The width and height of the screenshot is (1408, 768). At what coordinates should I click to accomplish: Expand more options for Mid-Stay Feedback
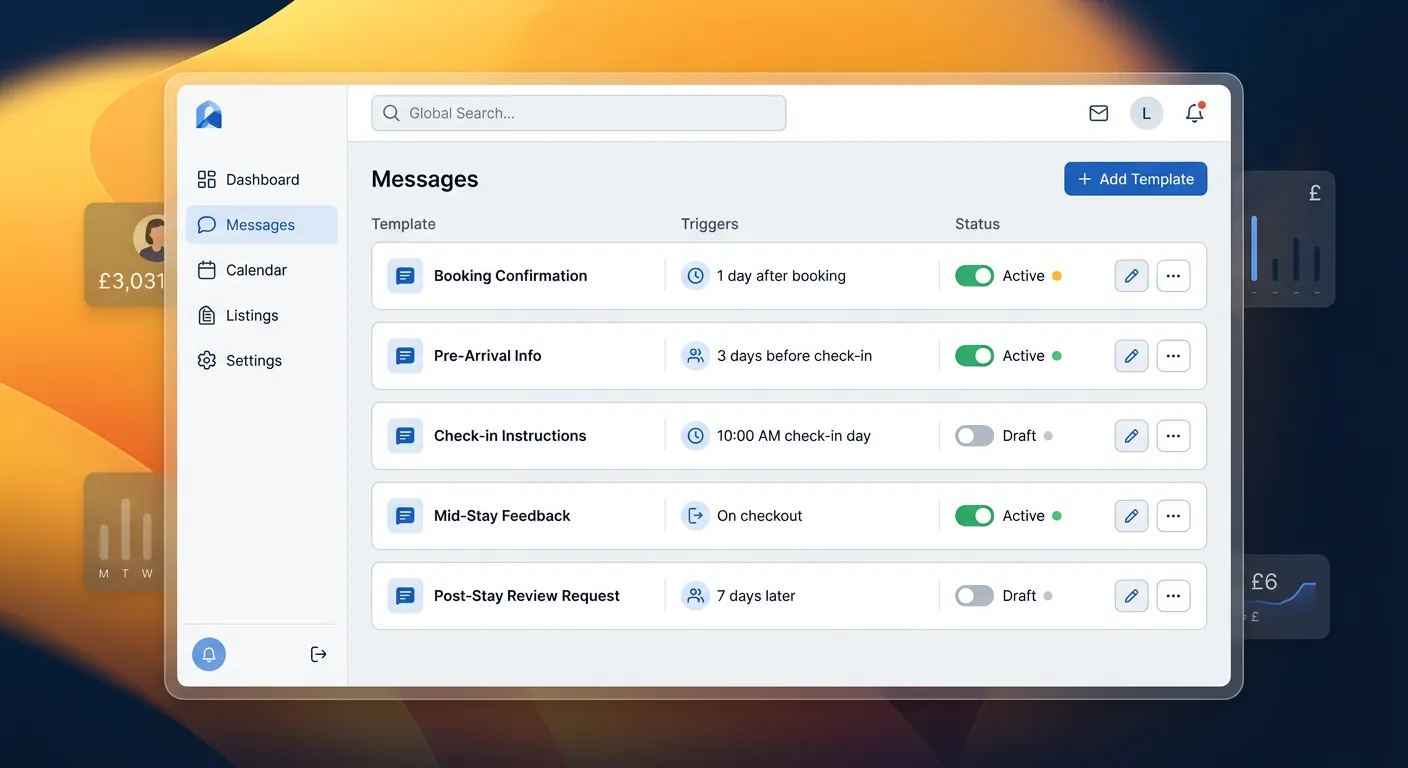(1174, 516)
